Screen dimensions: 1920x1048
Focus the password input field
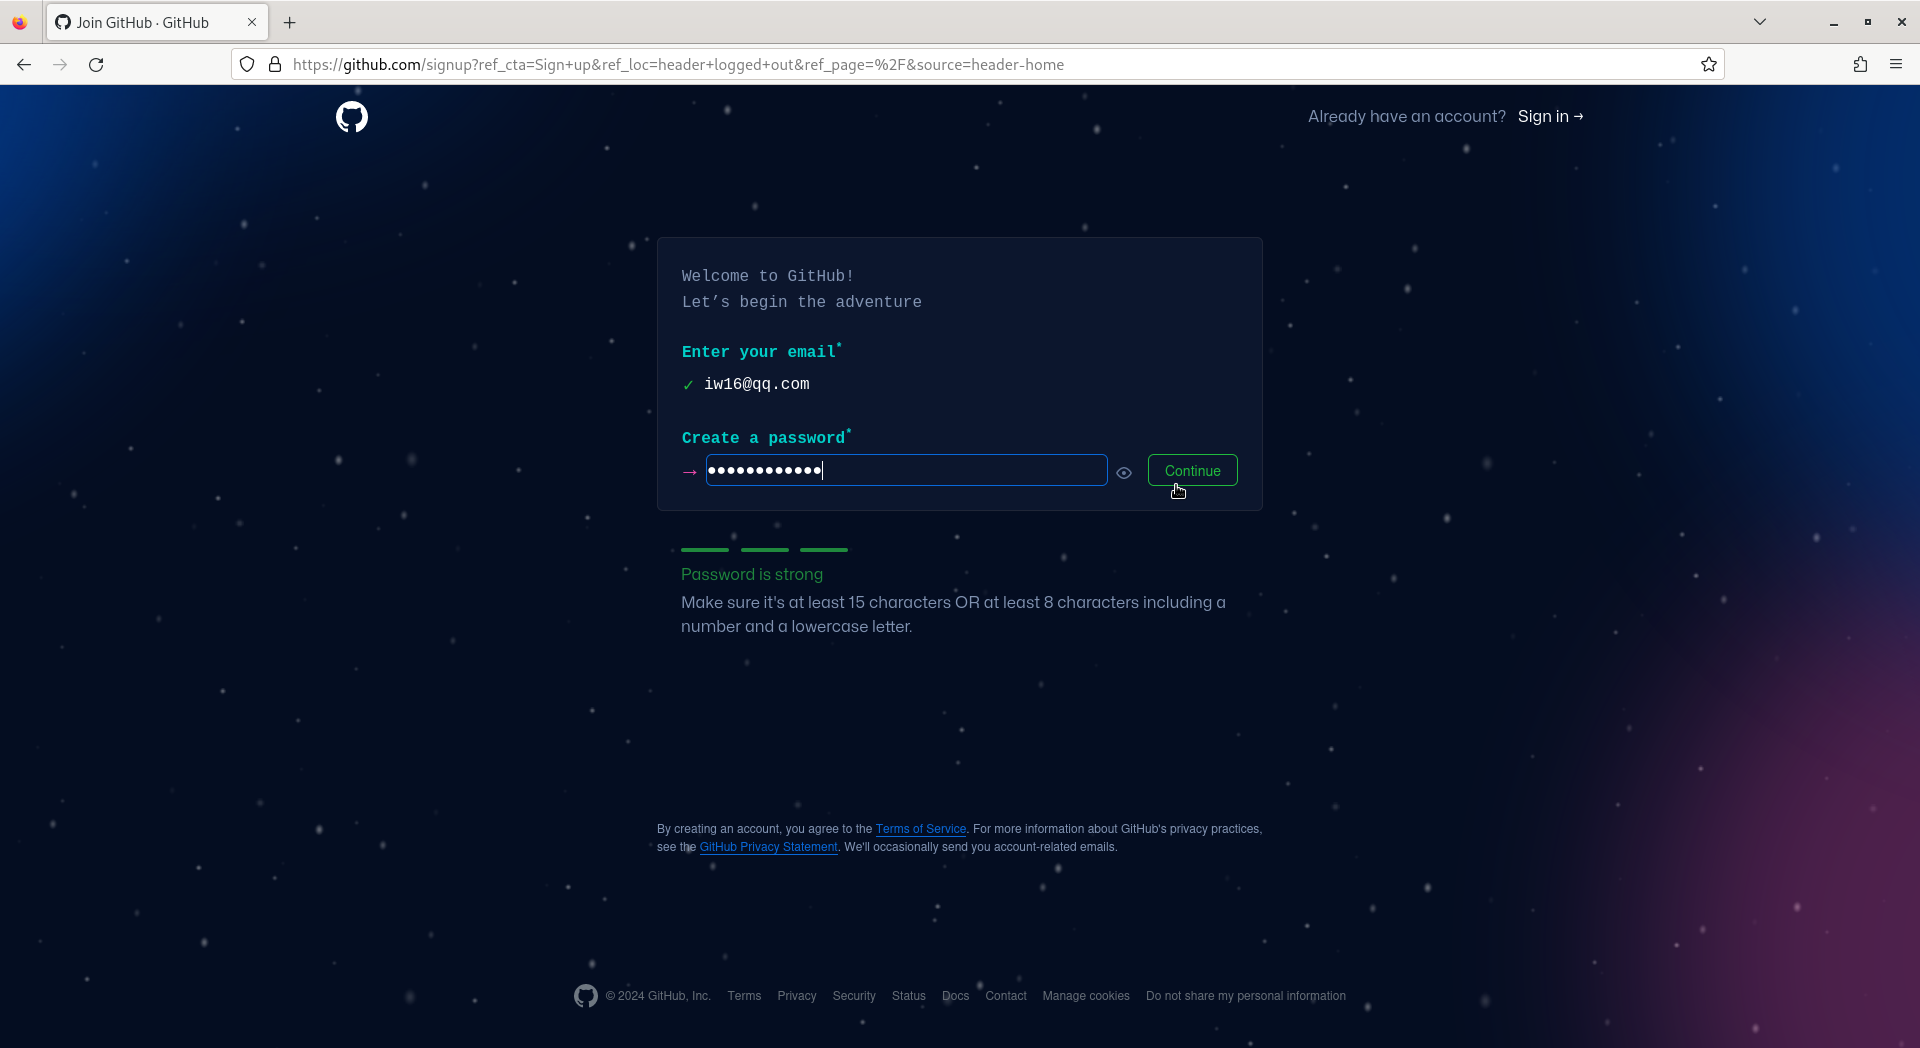(x=906, y=470)
